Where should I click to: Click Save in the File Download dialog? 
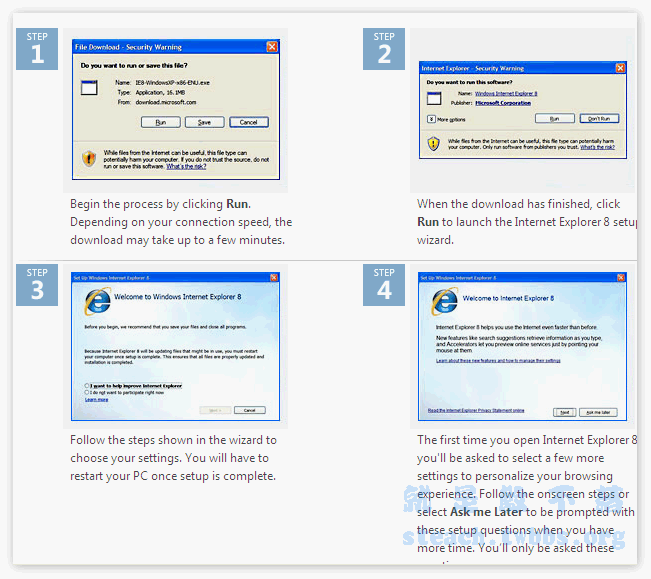click(x=204, y=122)
